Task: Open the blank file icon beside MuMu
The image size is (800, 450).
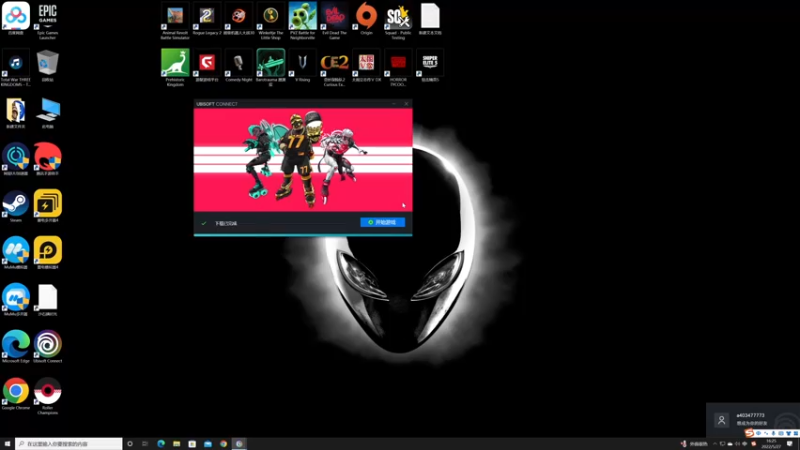Action: click(47, 299)
